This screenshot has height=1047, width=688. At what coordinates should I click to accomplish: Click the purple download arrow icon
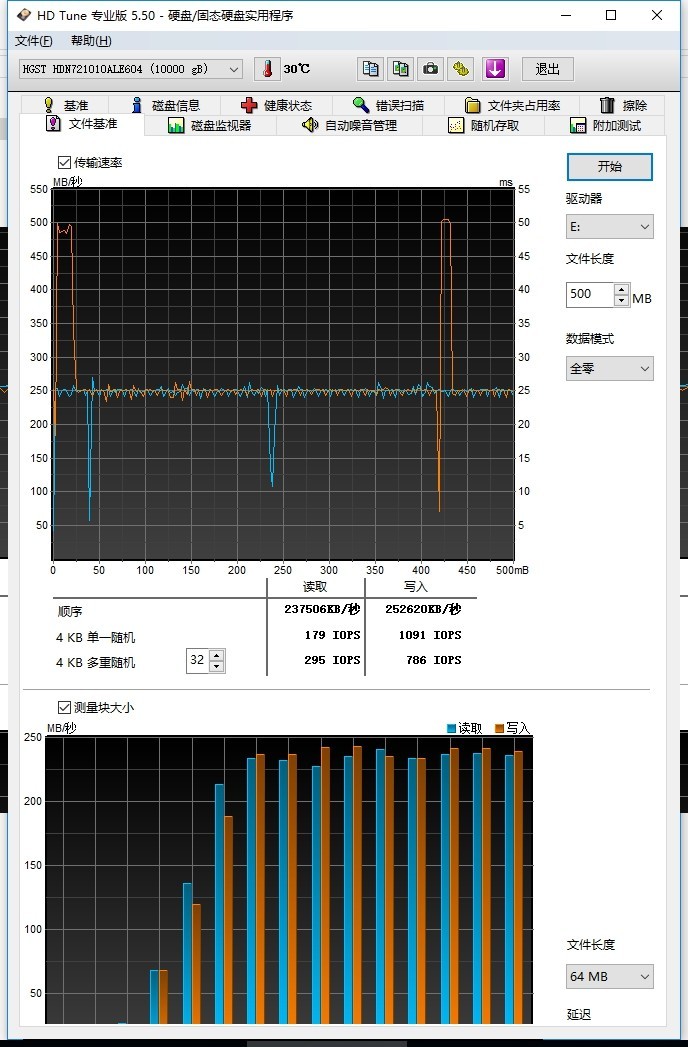point(495,69)
